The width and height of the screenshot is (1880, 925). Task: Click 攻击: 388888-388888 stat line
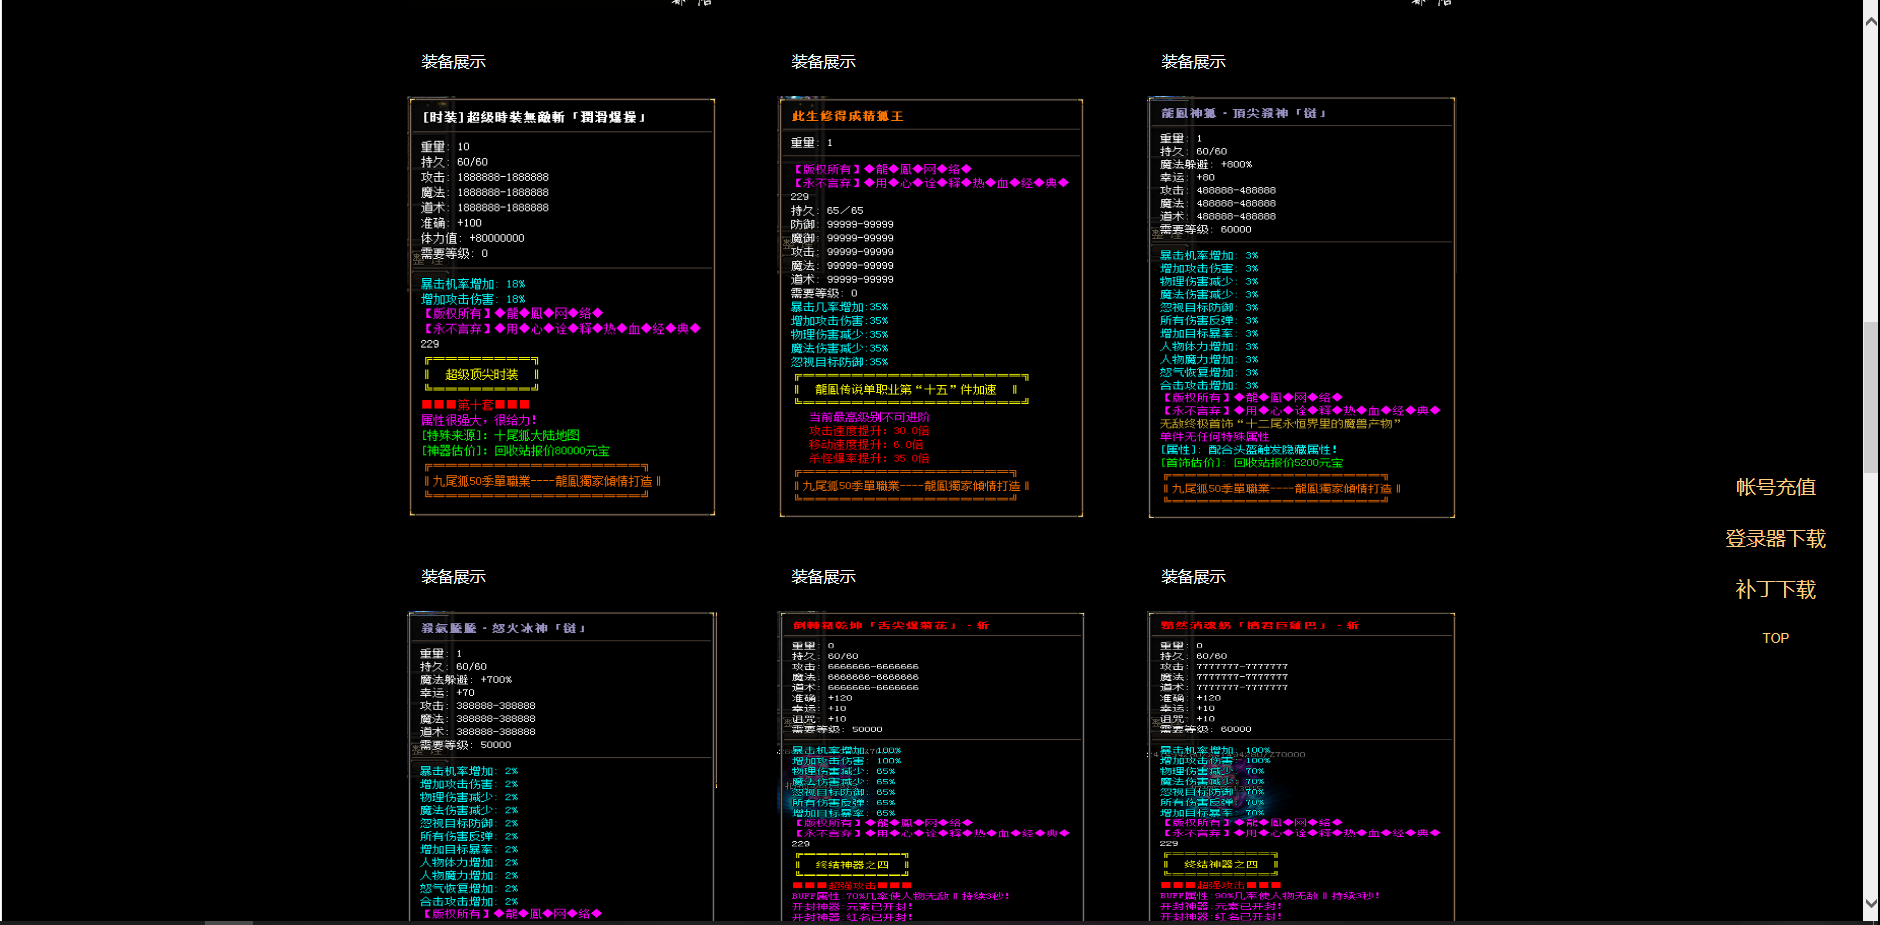(x=477, y=705)
